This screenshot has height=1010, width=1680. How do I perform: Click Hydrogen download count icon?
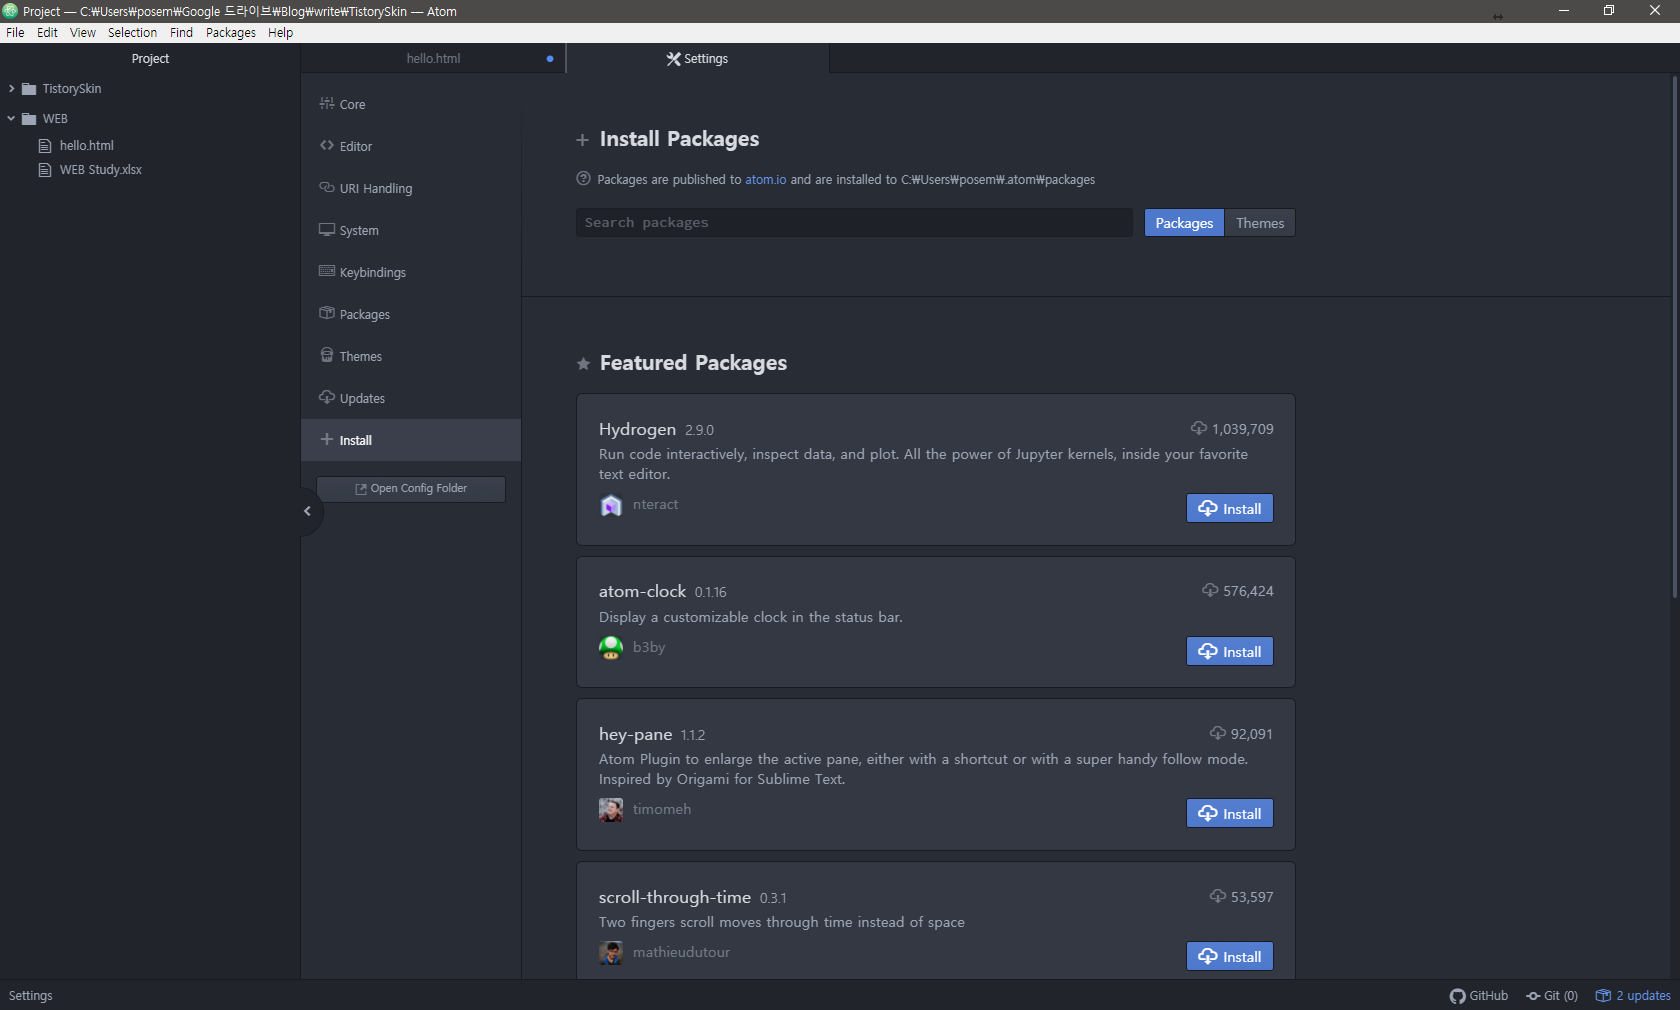[1198, 428]
